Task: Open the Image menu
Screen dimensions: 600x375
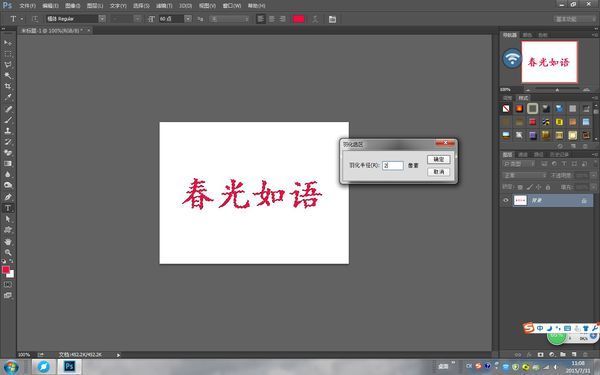Action: click(72, 6)
